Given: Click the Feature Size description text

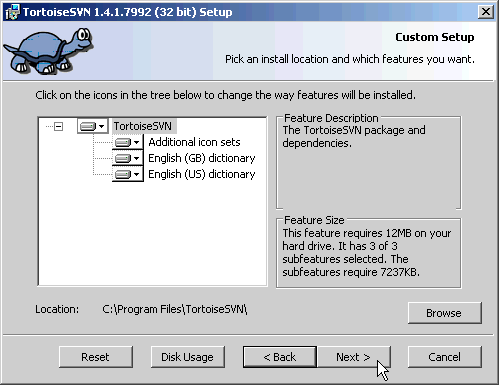Looking at the screenshot, I should [367, 252].
